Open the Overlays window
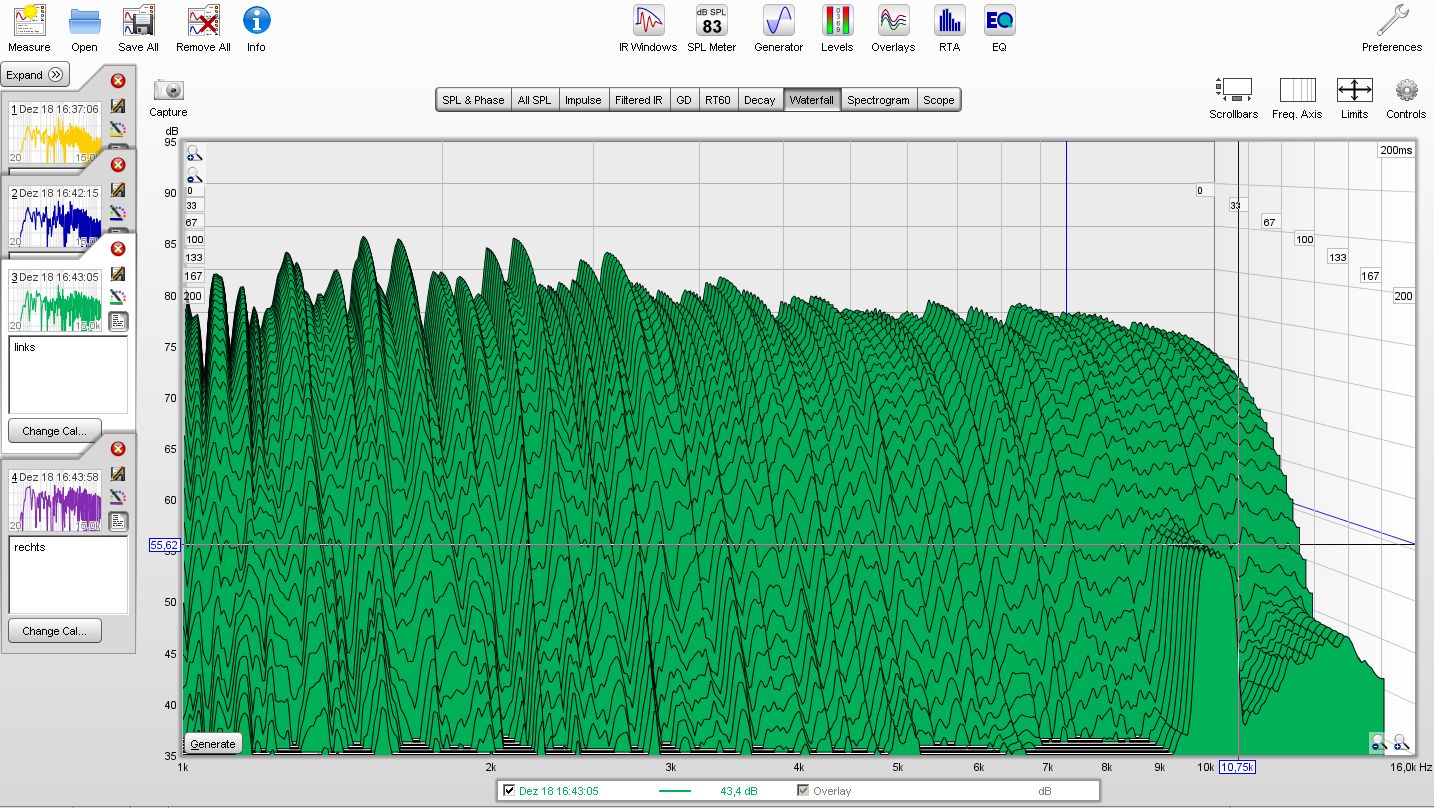 893,28
